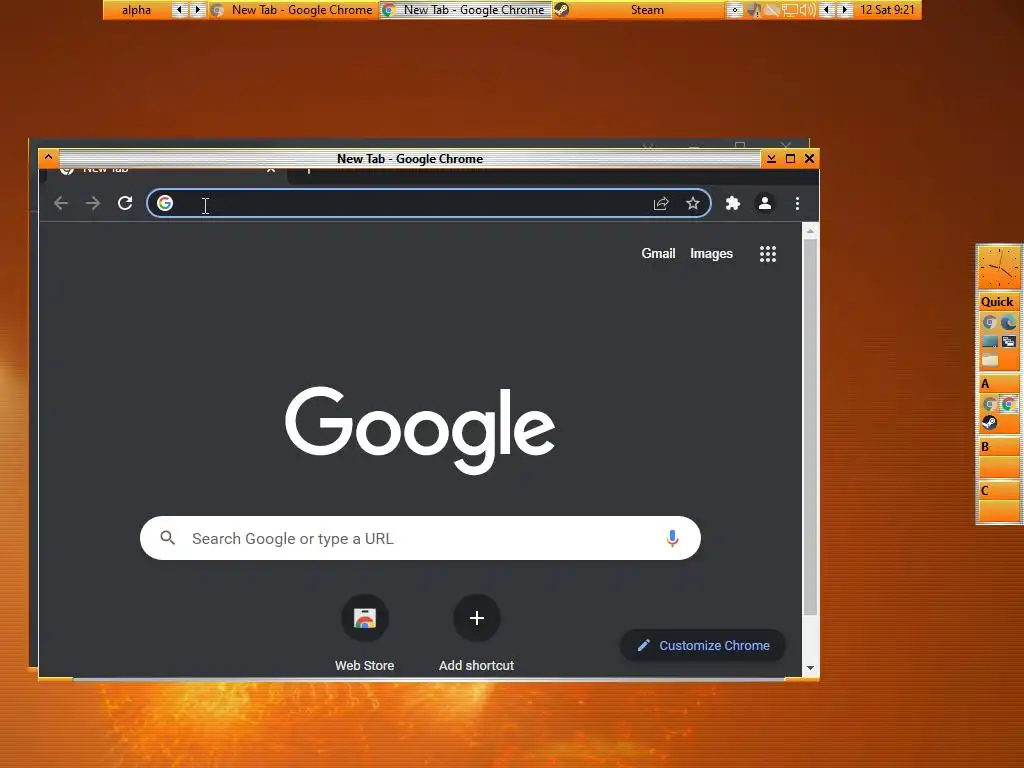Click the Add shortcut label
This screenshot has height=768, width=1024.
pyautogui.click(x=477, y=665)
